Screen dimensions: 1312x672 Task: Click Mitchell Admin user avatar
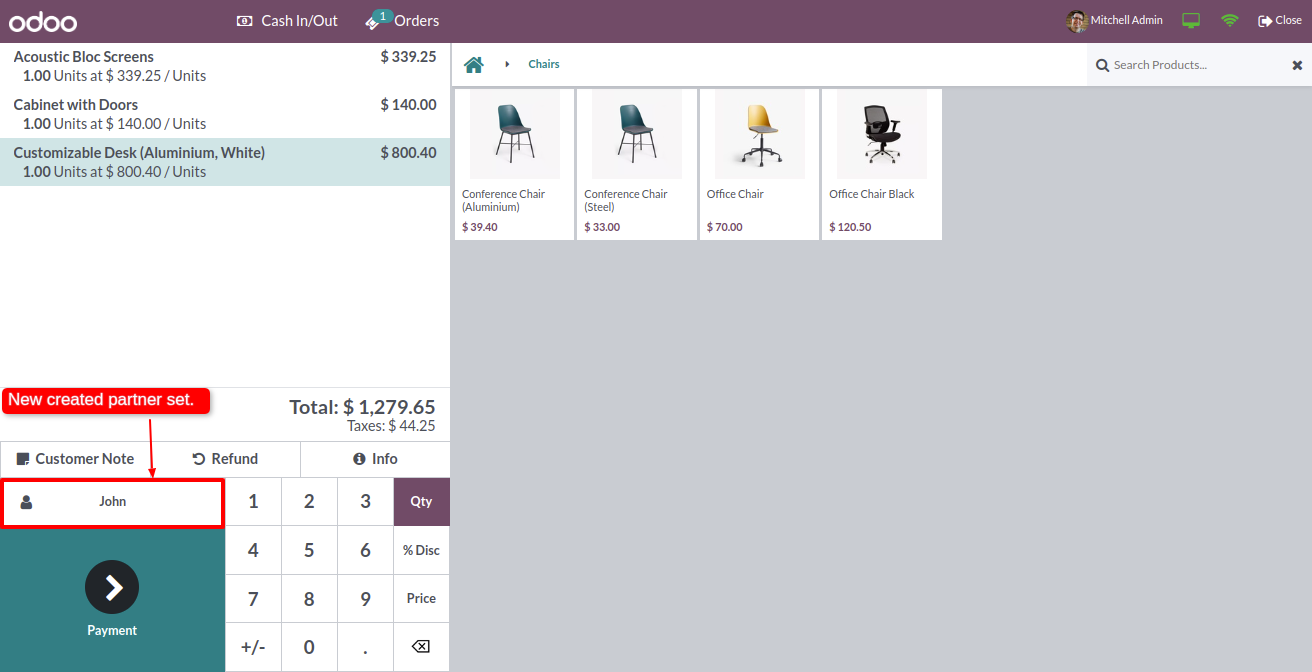coord(1076,20)
